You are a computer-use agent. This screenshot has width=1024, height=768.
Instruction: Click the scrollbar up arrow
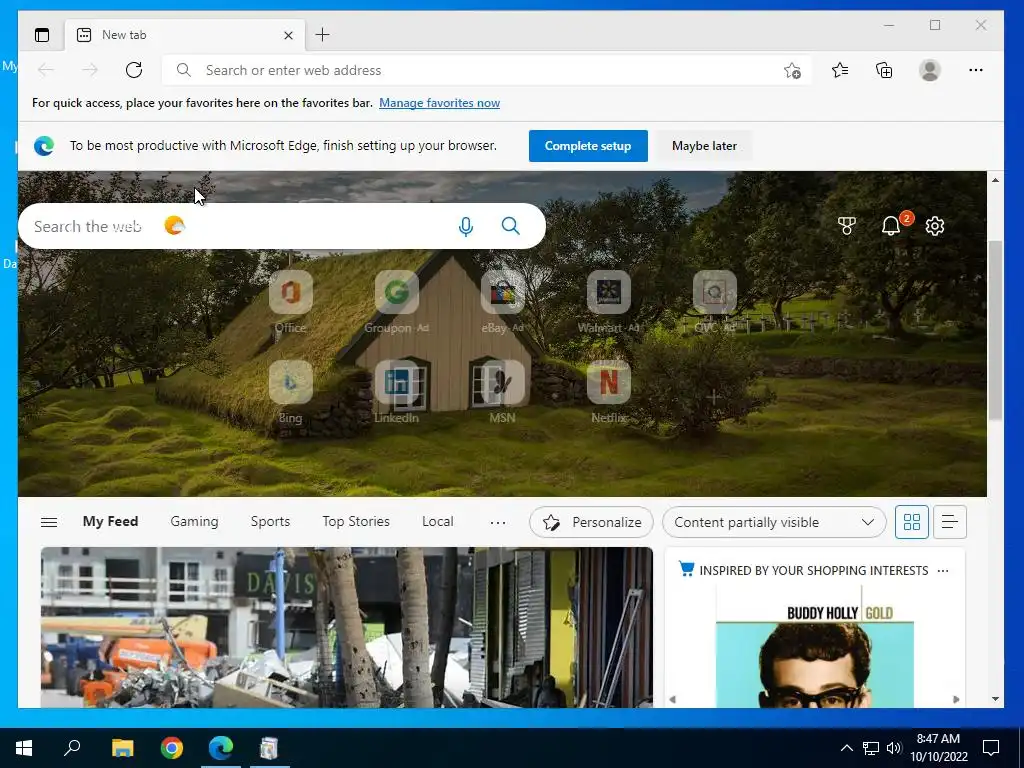(995, 180)
